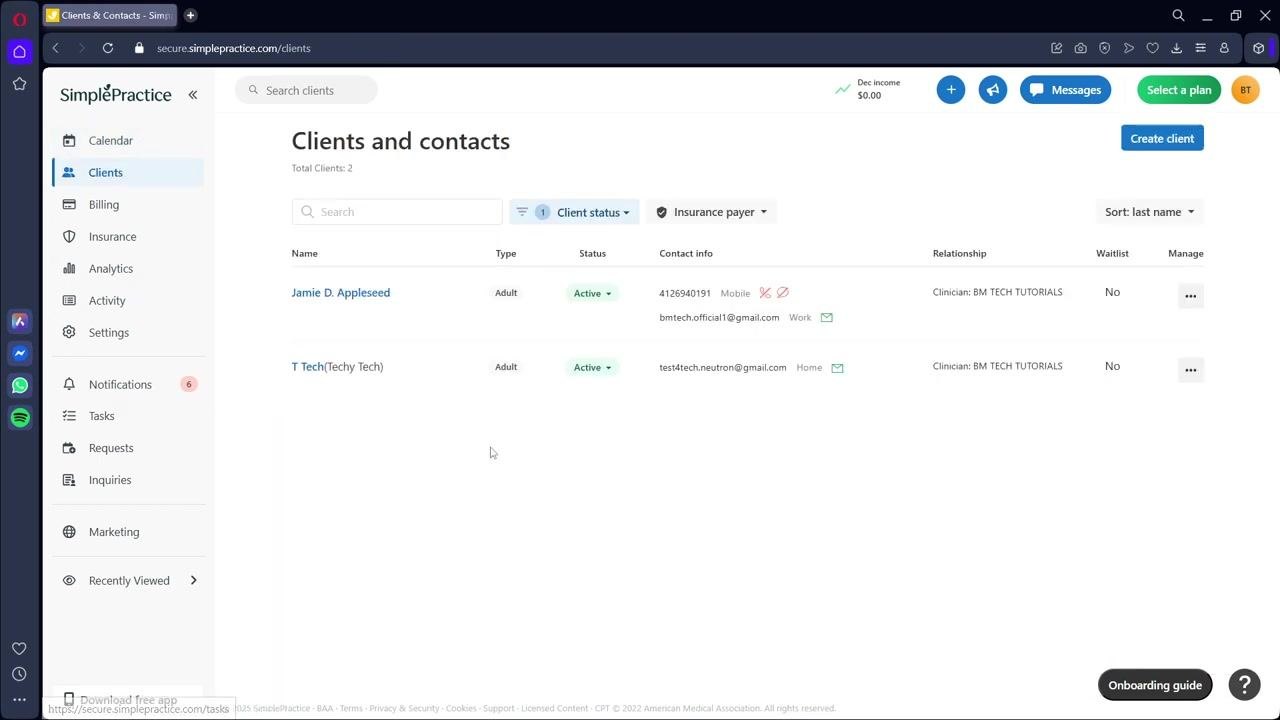Open Opera browser new tab button
The height and width of the screenshot is (720, 1280).
190,15
